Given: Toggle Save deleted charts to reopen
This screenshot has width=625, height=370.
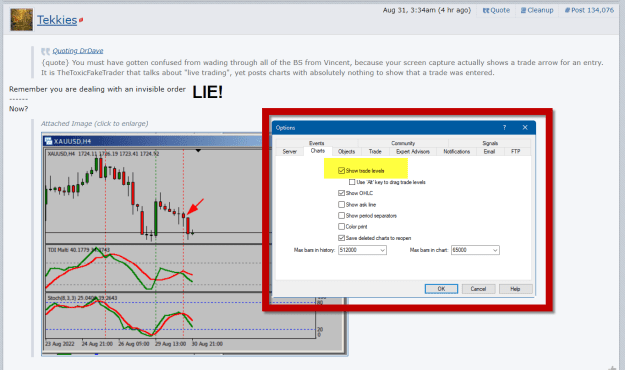Looking at the screenshot, I should pyautogui.click(x=341, y=238).
